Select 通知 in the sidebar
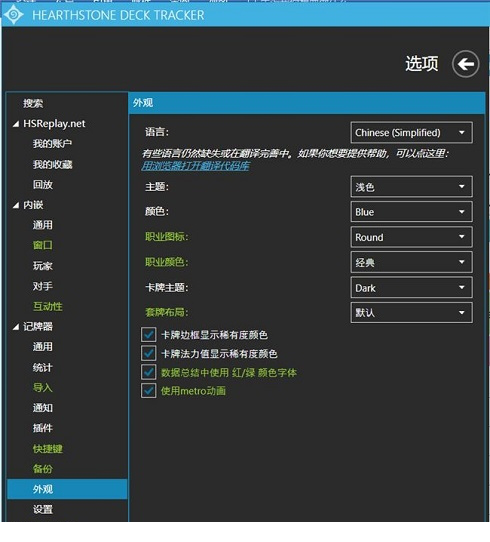The width and height of the screenshot is (490, 542). 43,408
